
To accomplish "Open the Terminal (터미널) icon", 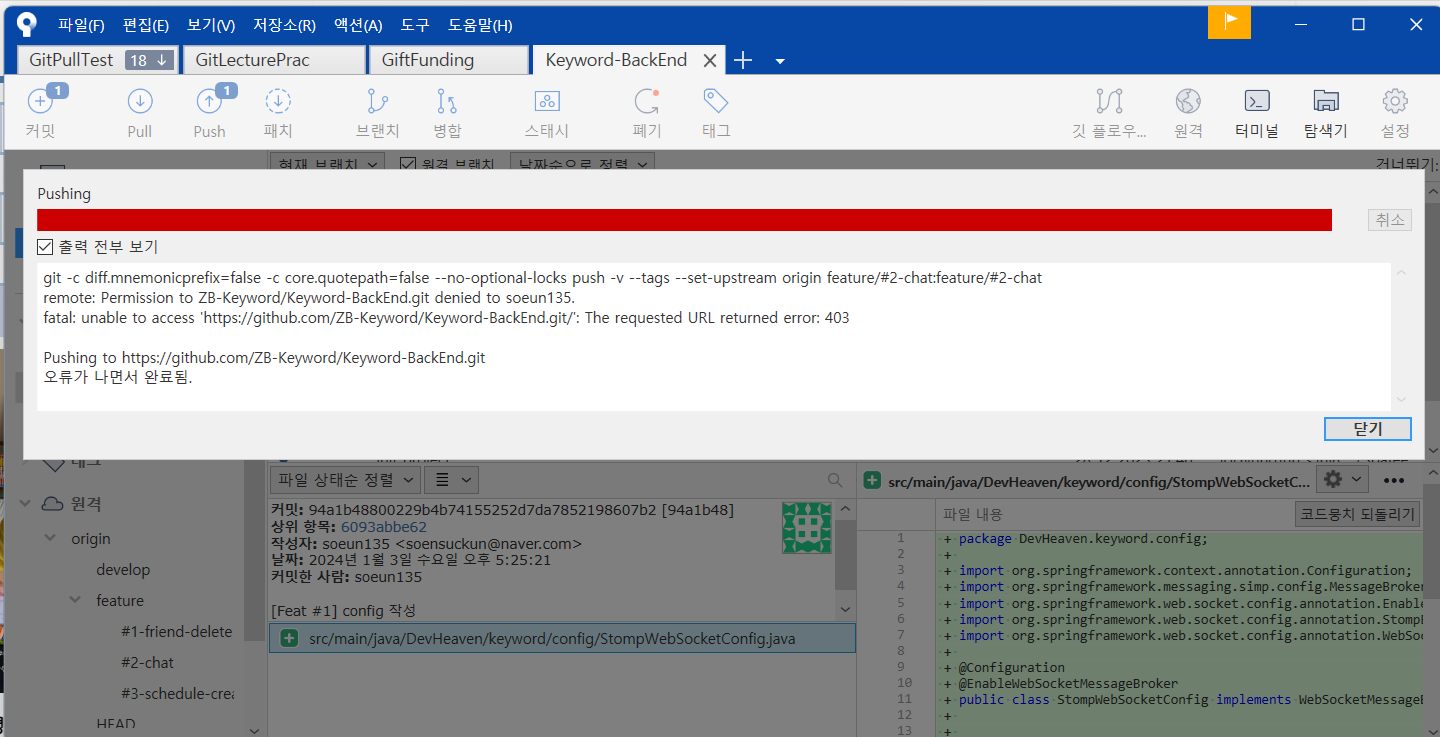I will pos(1257,101).
